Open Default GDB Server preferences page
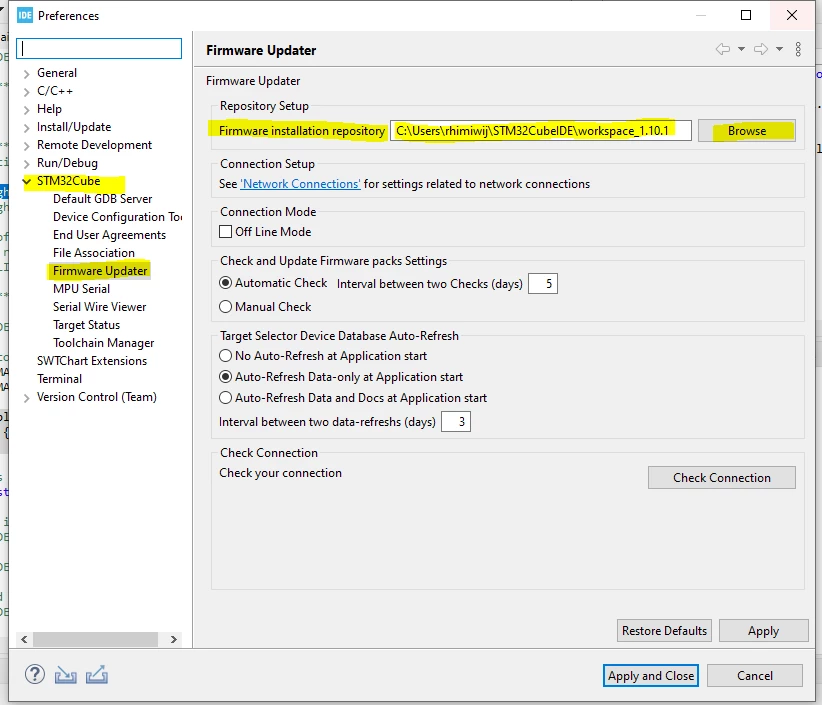The height and width of the screenshot is (705, 822). pos(102,199)
